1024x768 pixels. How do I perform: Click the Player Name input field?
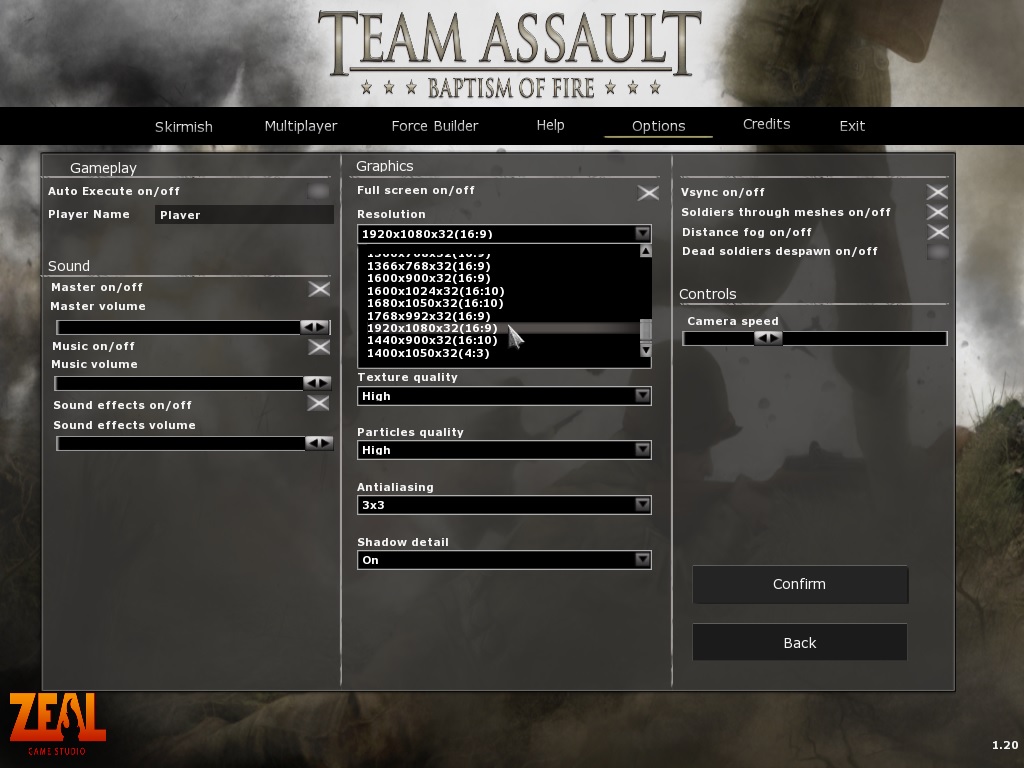(244, 215)
